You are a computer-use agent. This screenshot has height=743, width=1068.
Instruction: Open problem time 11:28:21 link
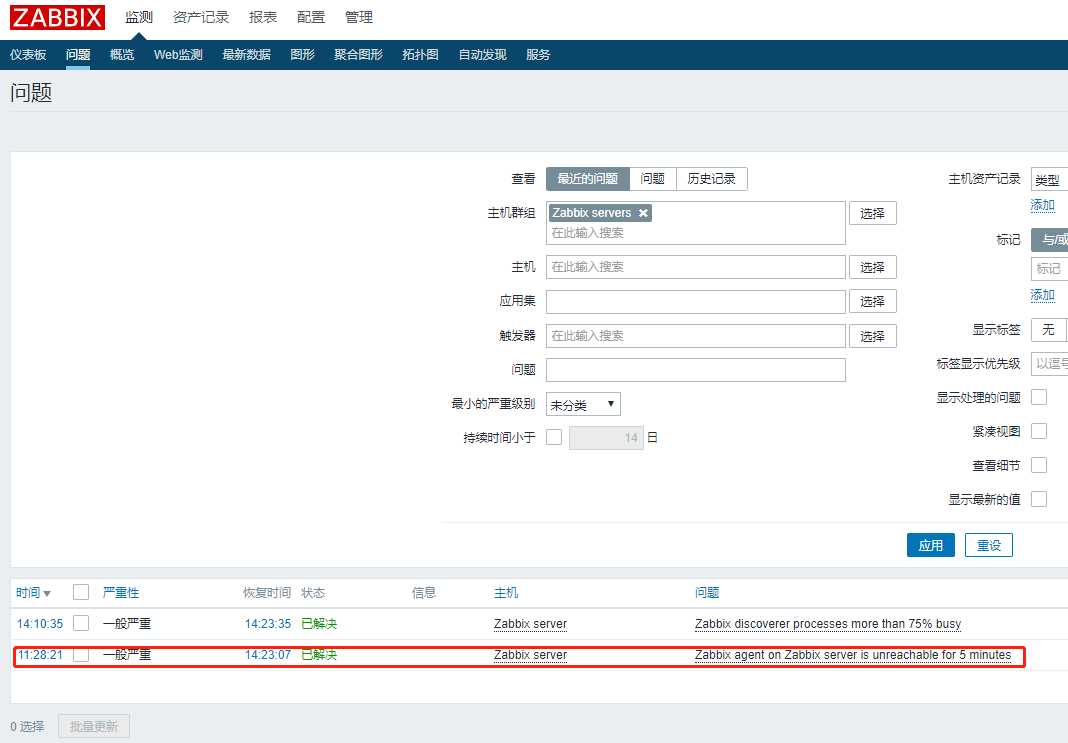pyautogui.click(x=40, y=655)
